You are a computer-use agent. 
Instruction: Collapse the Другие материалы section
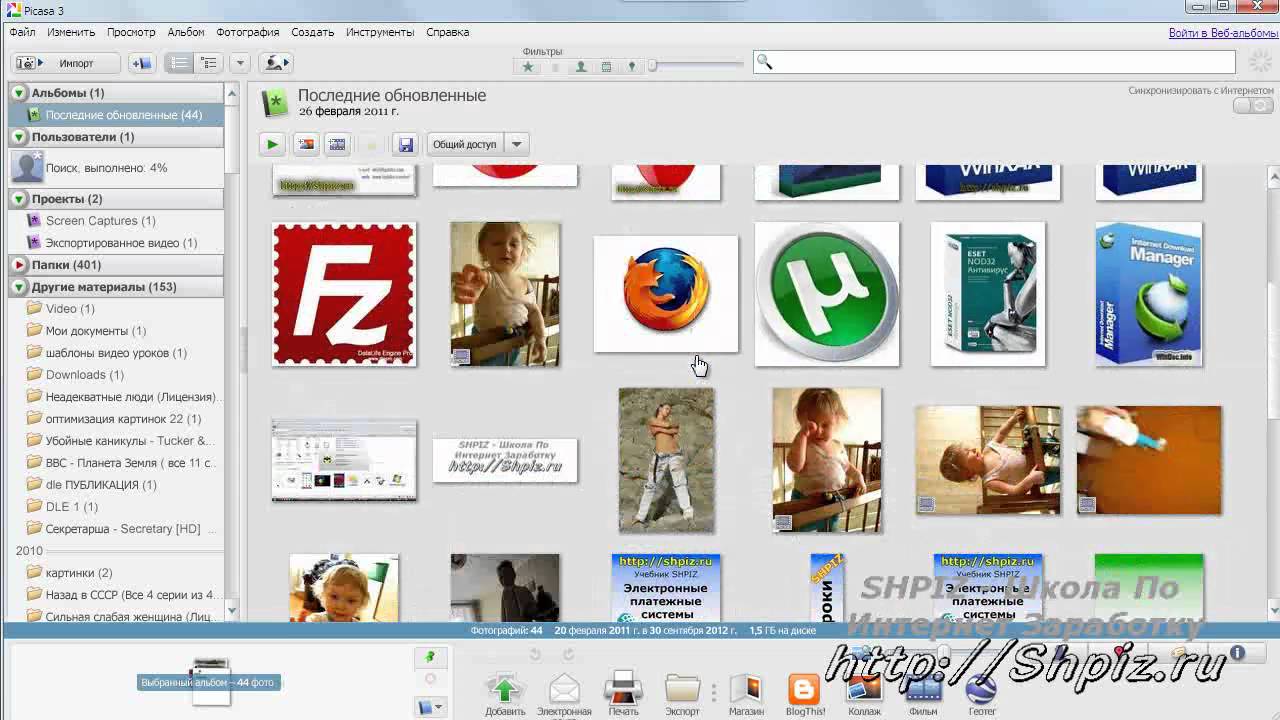pyautogui.click(x=19, y=287)
